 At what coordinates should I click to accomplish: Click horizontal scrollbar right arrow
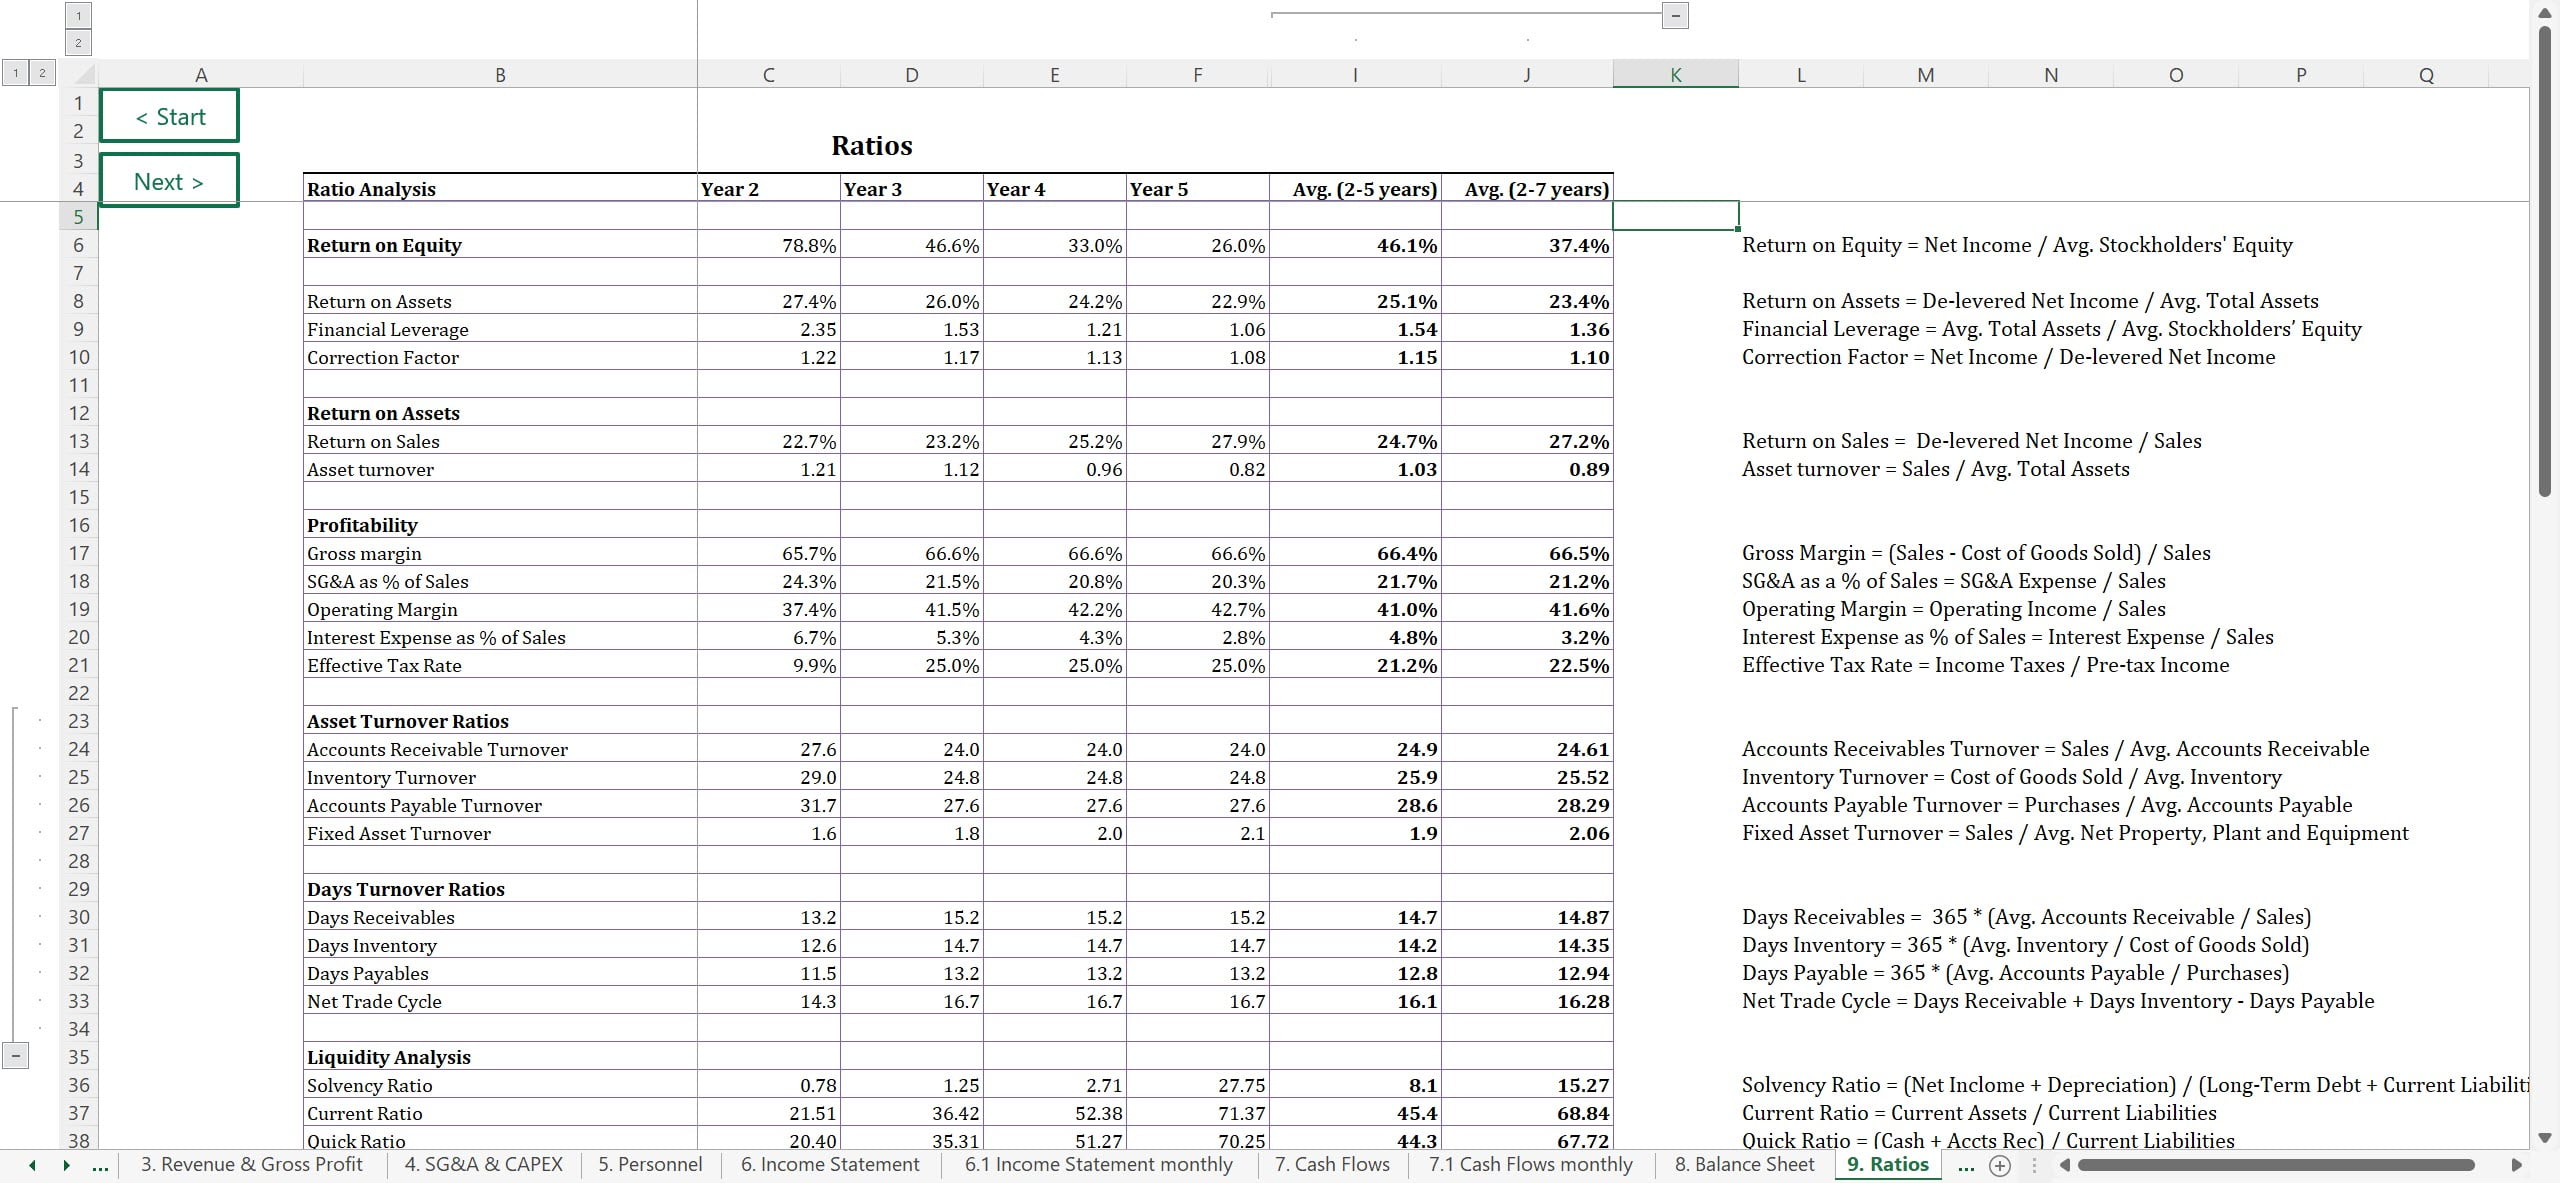[x=2517, y=1165]
